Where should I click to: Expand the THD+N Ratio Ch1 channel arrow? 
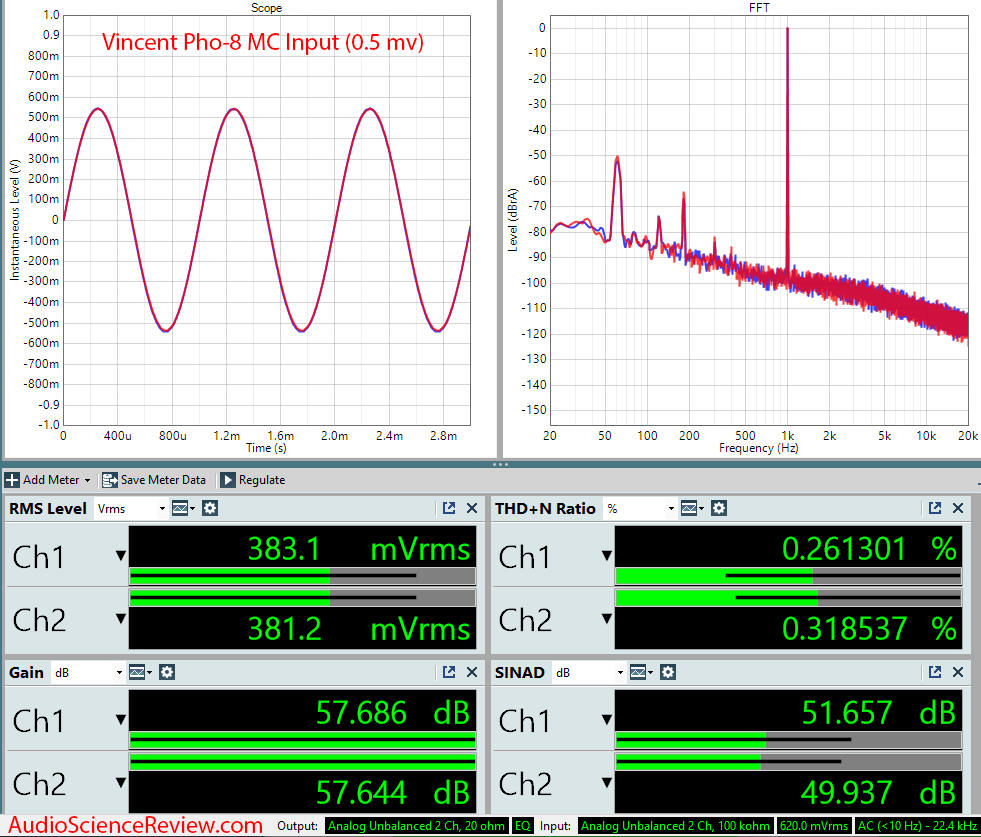(x=606, y=555)
